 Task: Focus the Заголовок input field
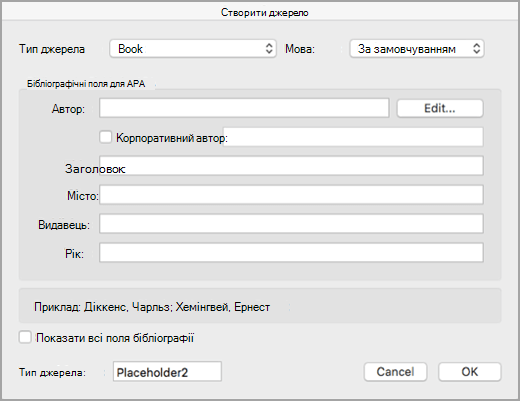tap(291, 166)
